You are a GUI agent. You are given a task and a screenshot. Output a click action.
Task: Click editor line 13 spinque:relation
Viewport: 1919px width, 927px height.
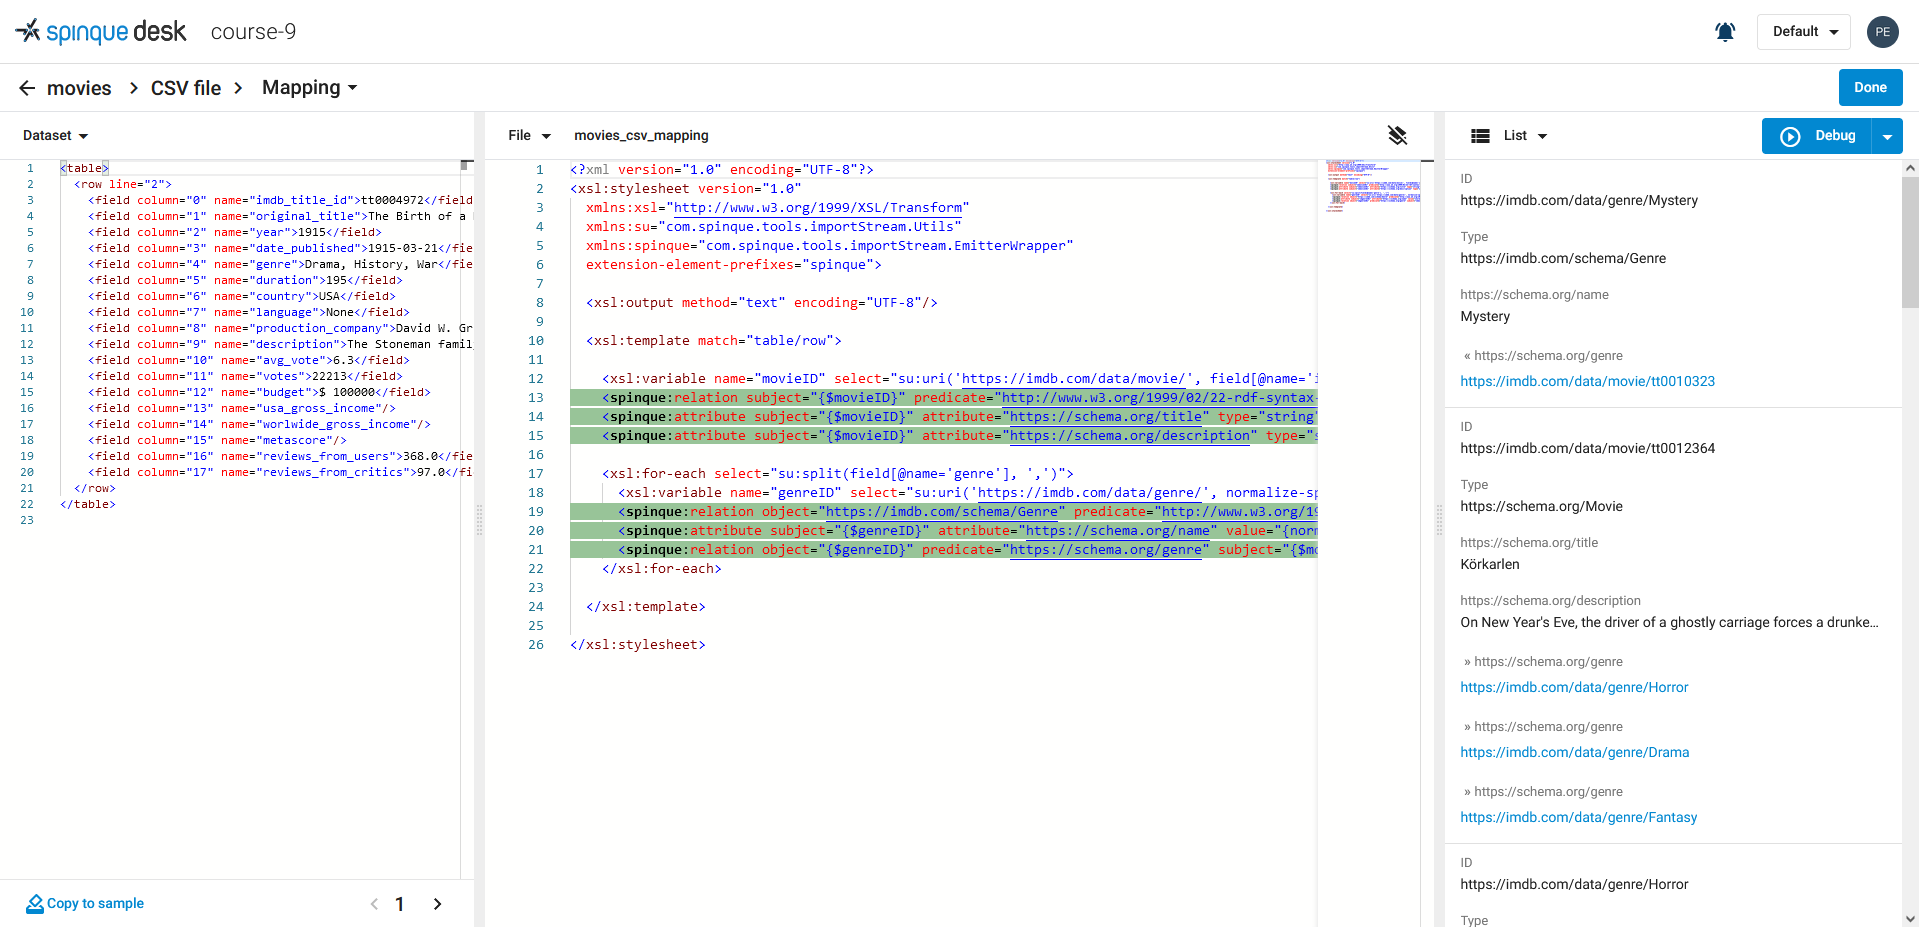pyautogui.click(x=943, y=398)
